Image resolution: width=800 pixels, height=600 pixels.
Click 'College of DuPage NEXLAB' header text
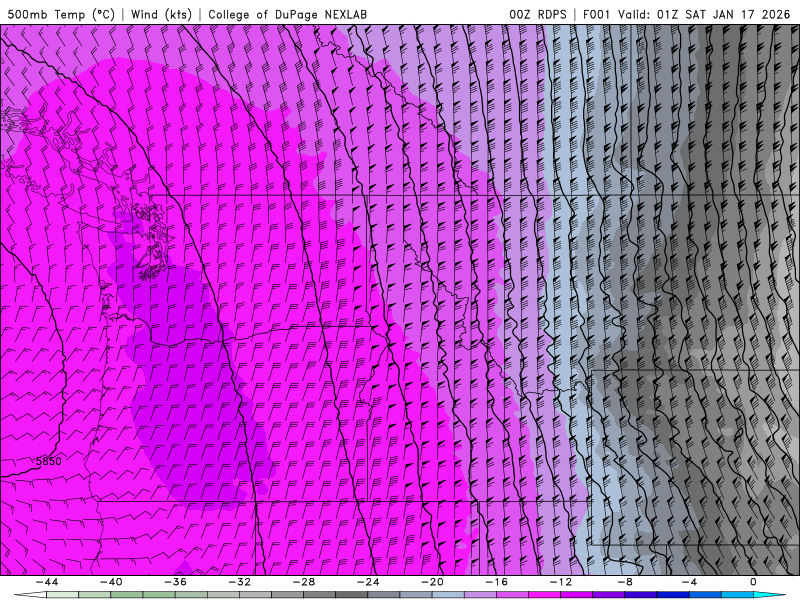[287, 15]
